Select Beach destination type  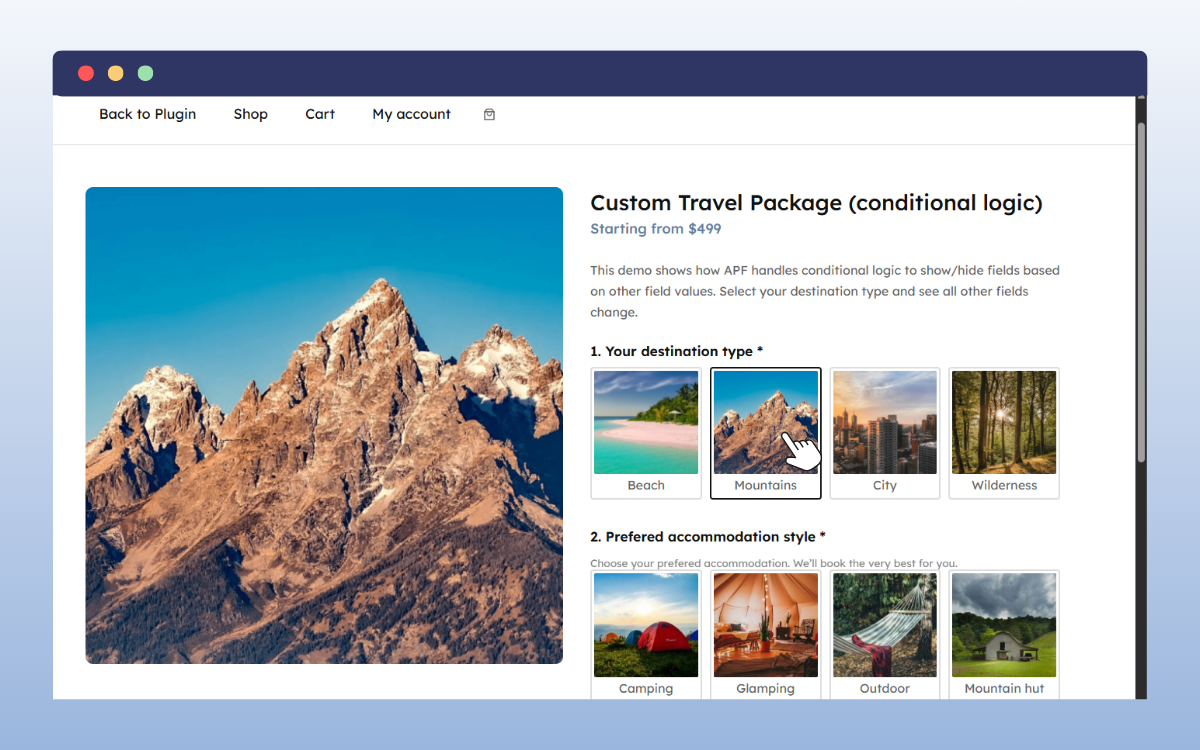point(646,433)
